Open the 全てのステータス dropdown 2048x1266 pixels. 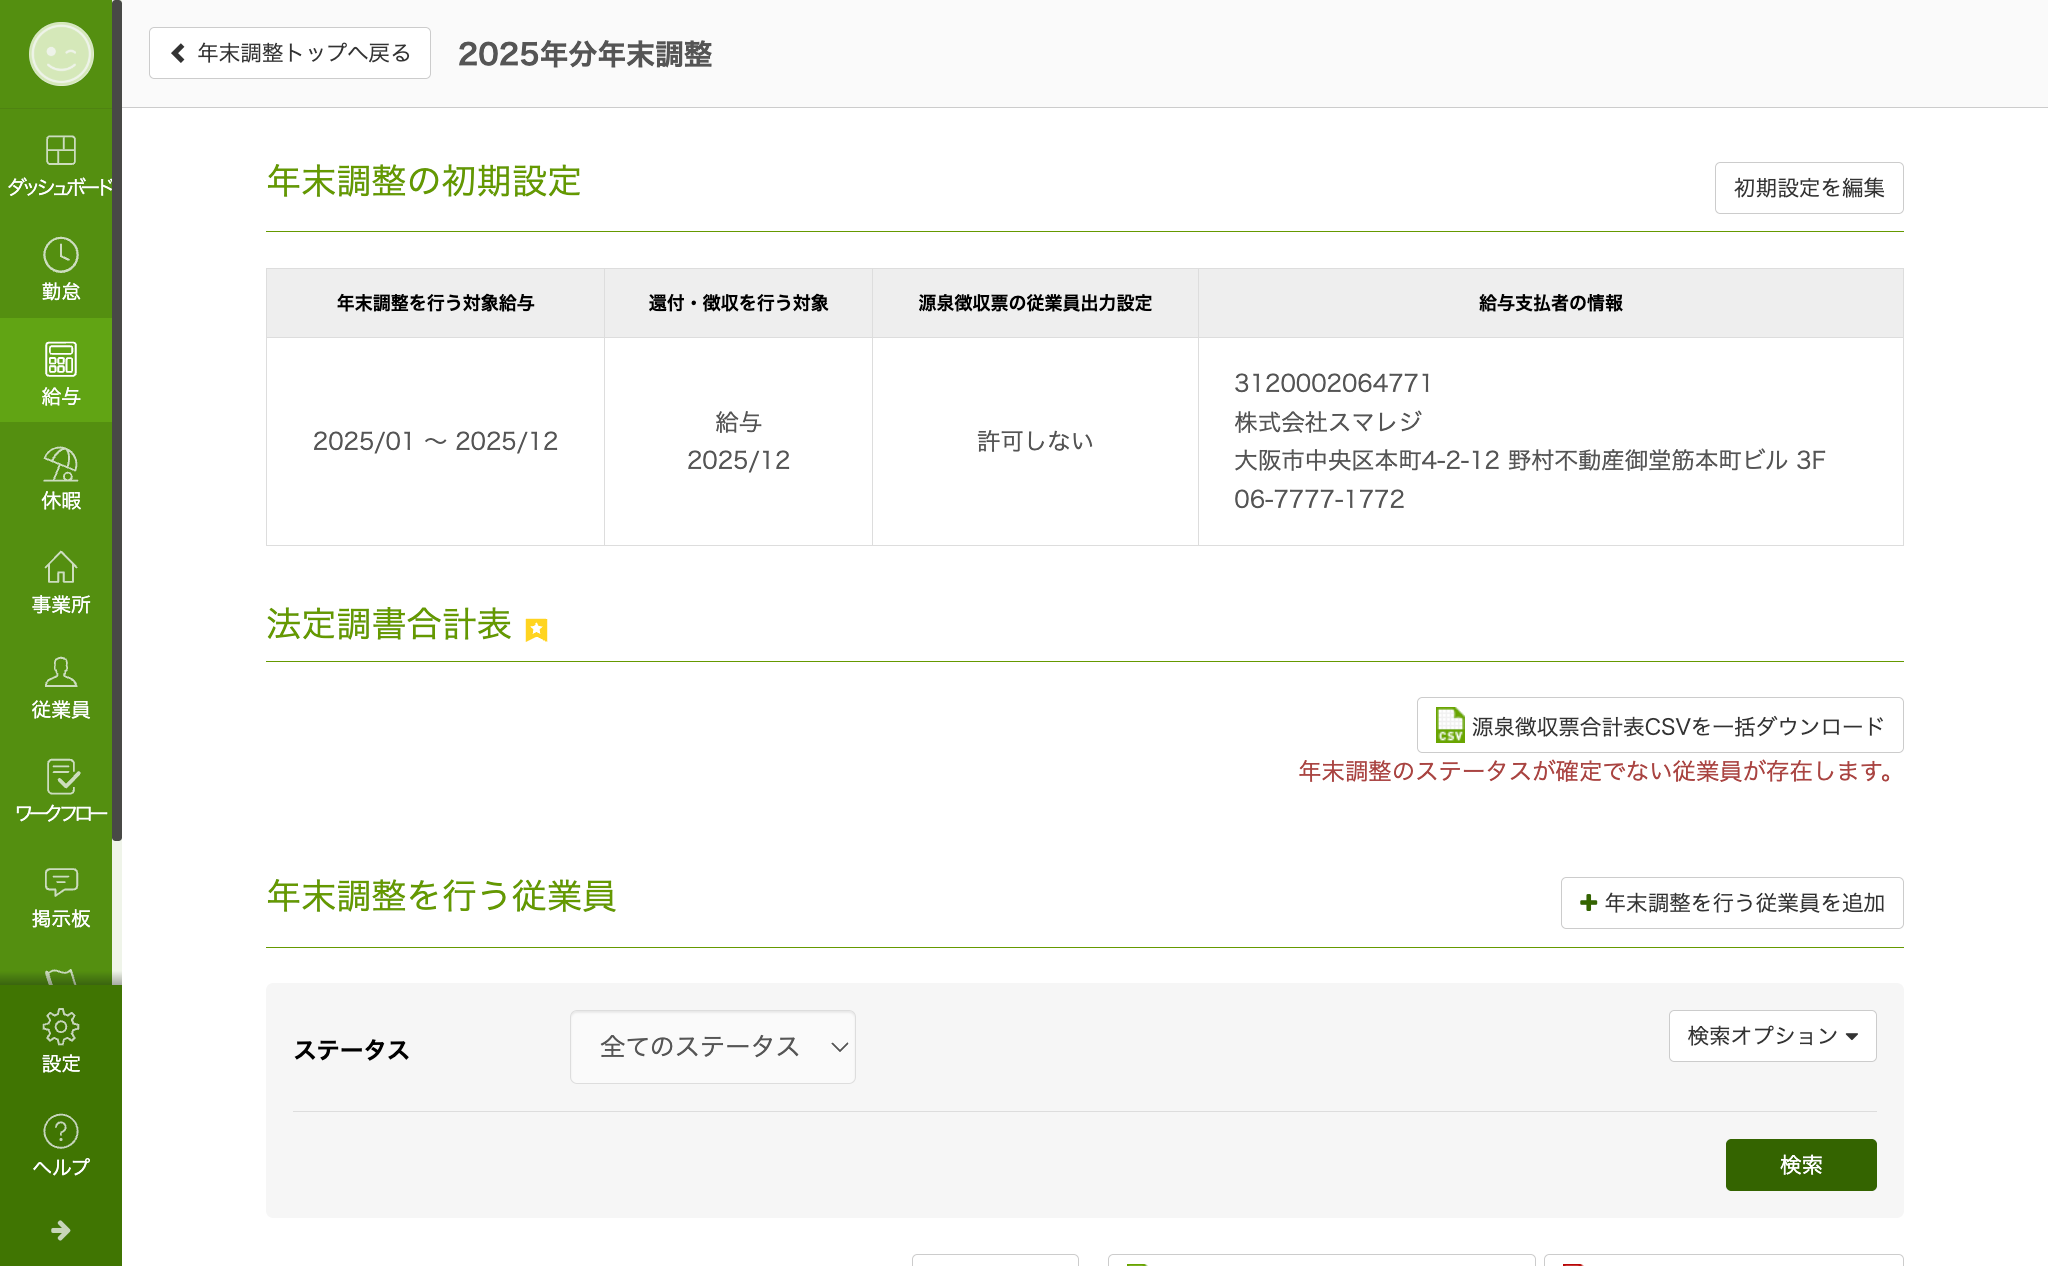712,1047
